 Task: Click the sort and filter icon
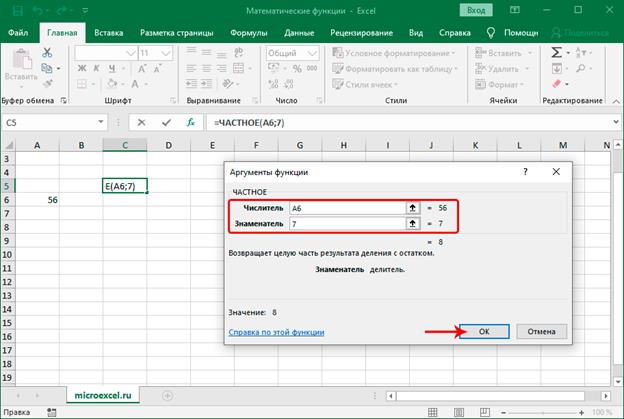581,52
